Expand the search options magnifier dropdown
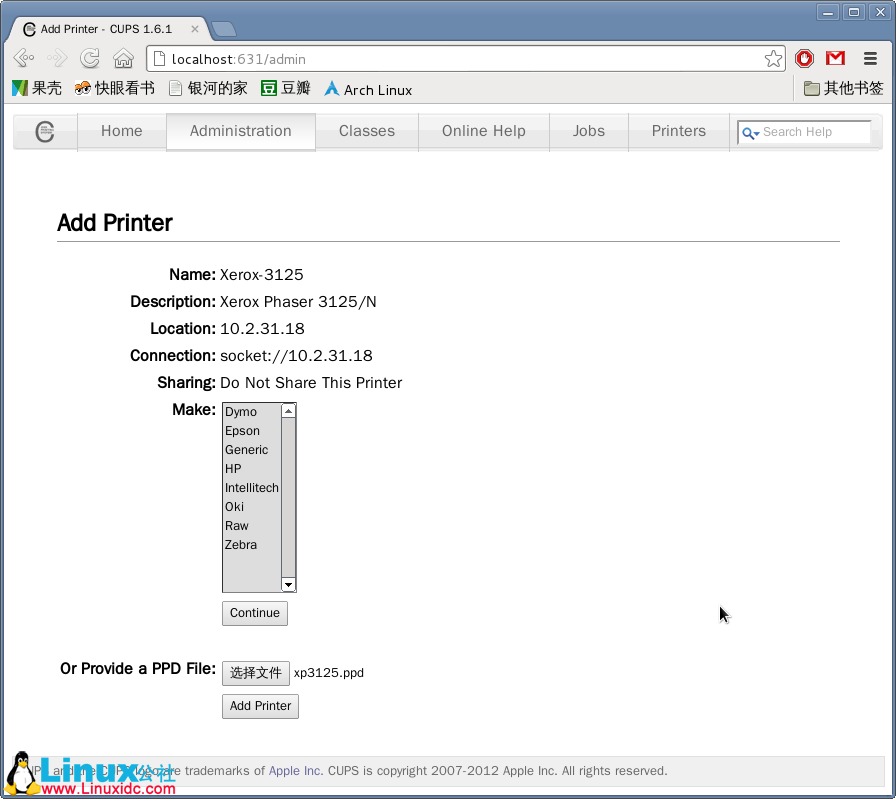 750,133
